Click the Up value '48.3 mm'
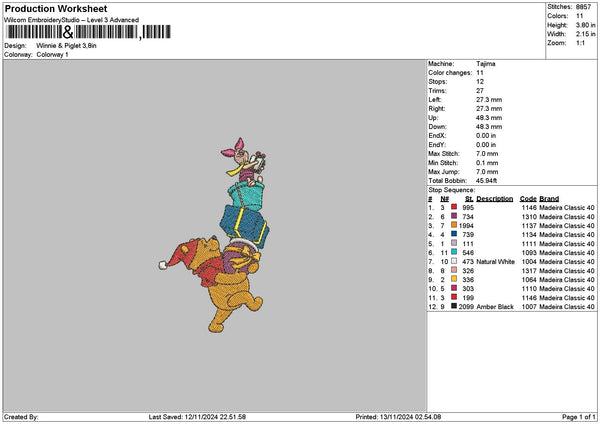 [x=489, y=118]
